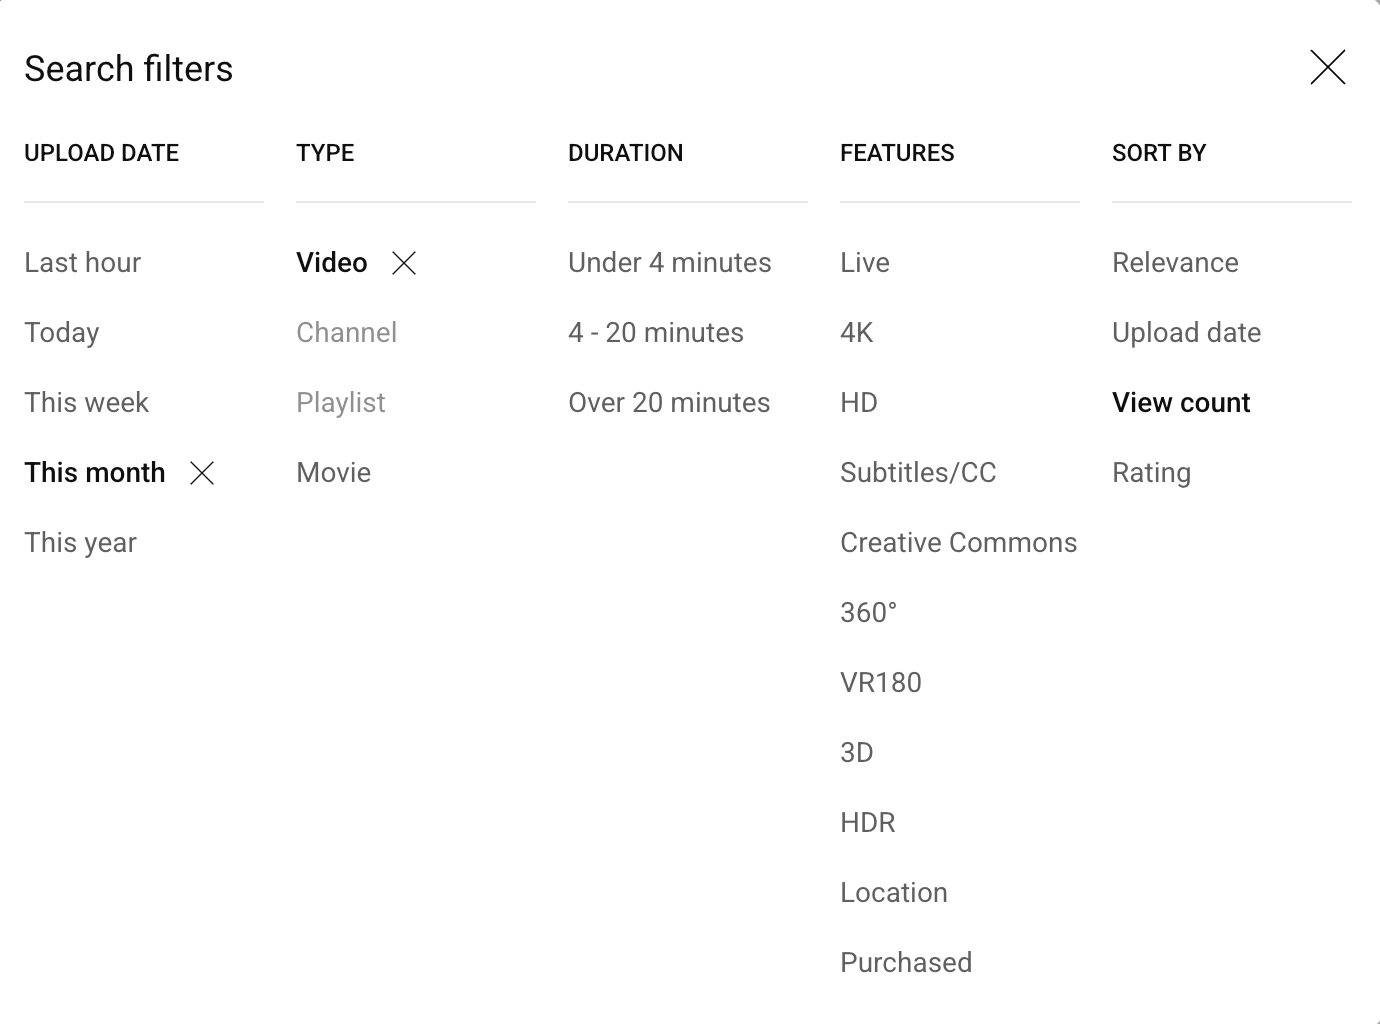The width and height of the screenshot is (1380, 1024).
Task: Select the Movie type filter
Action: 333,472
